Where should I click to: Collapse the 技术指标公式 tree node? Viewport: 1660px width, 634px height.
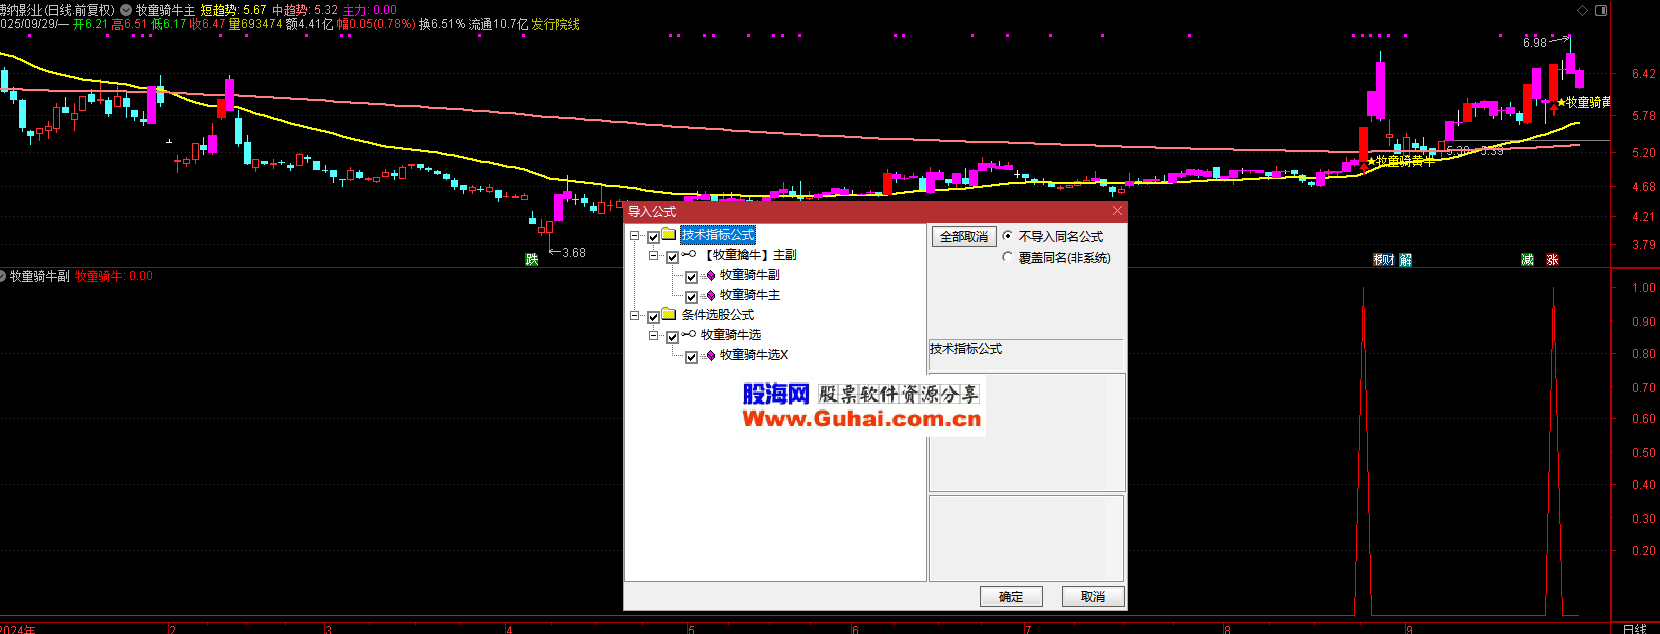(634, 236)
